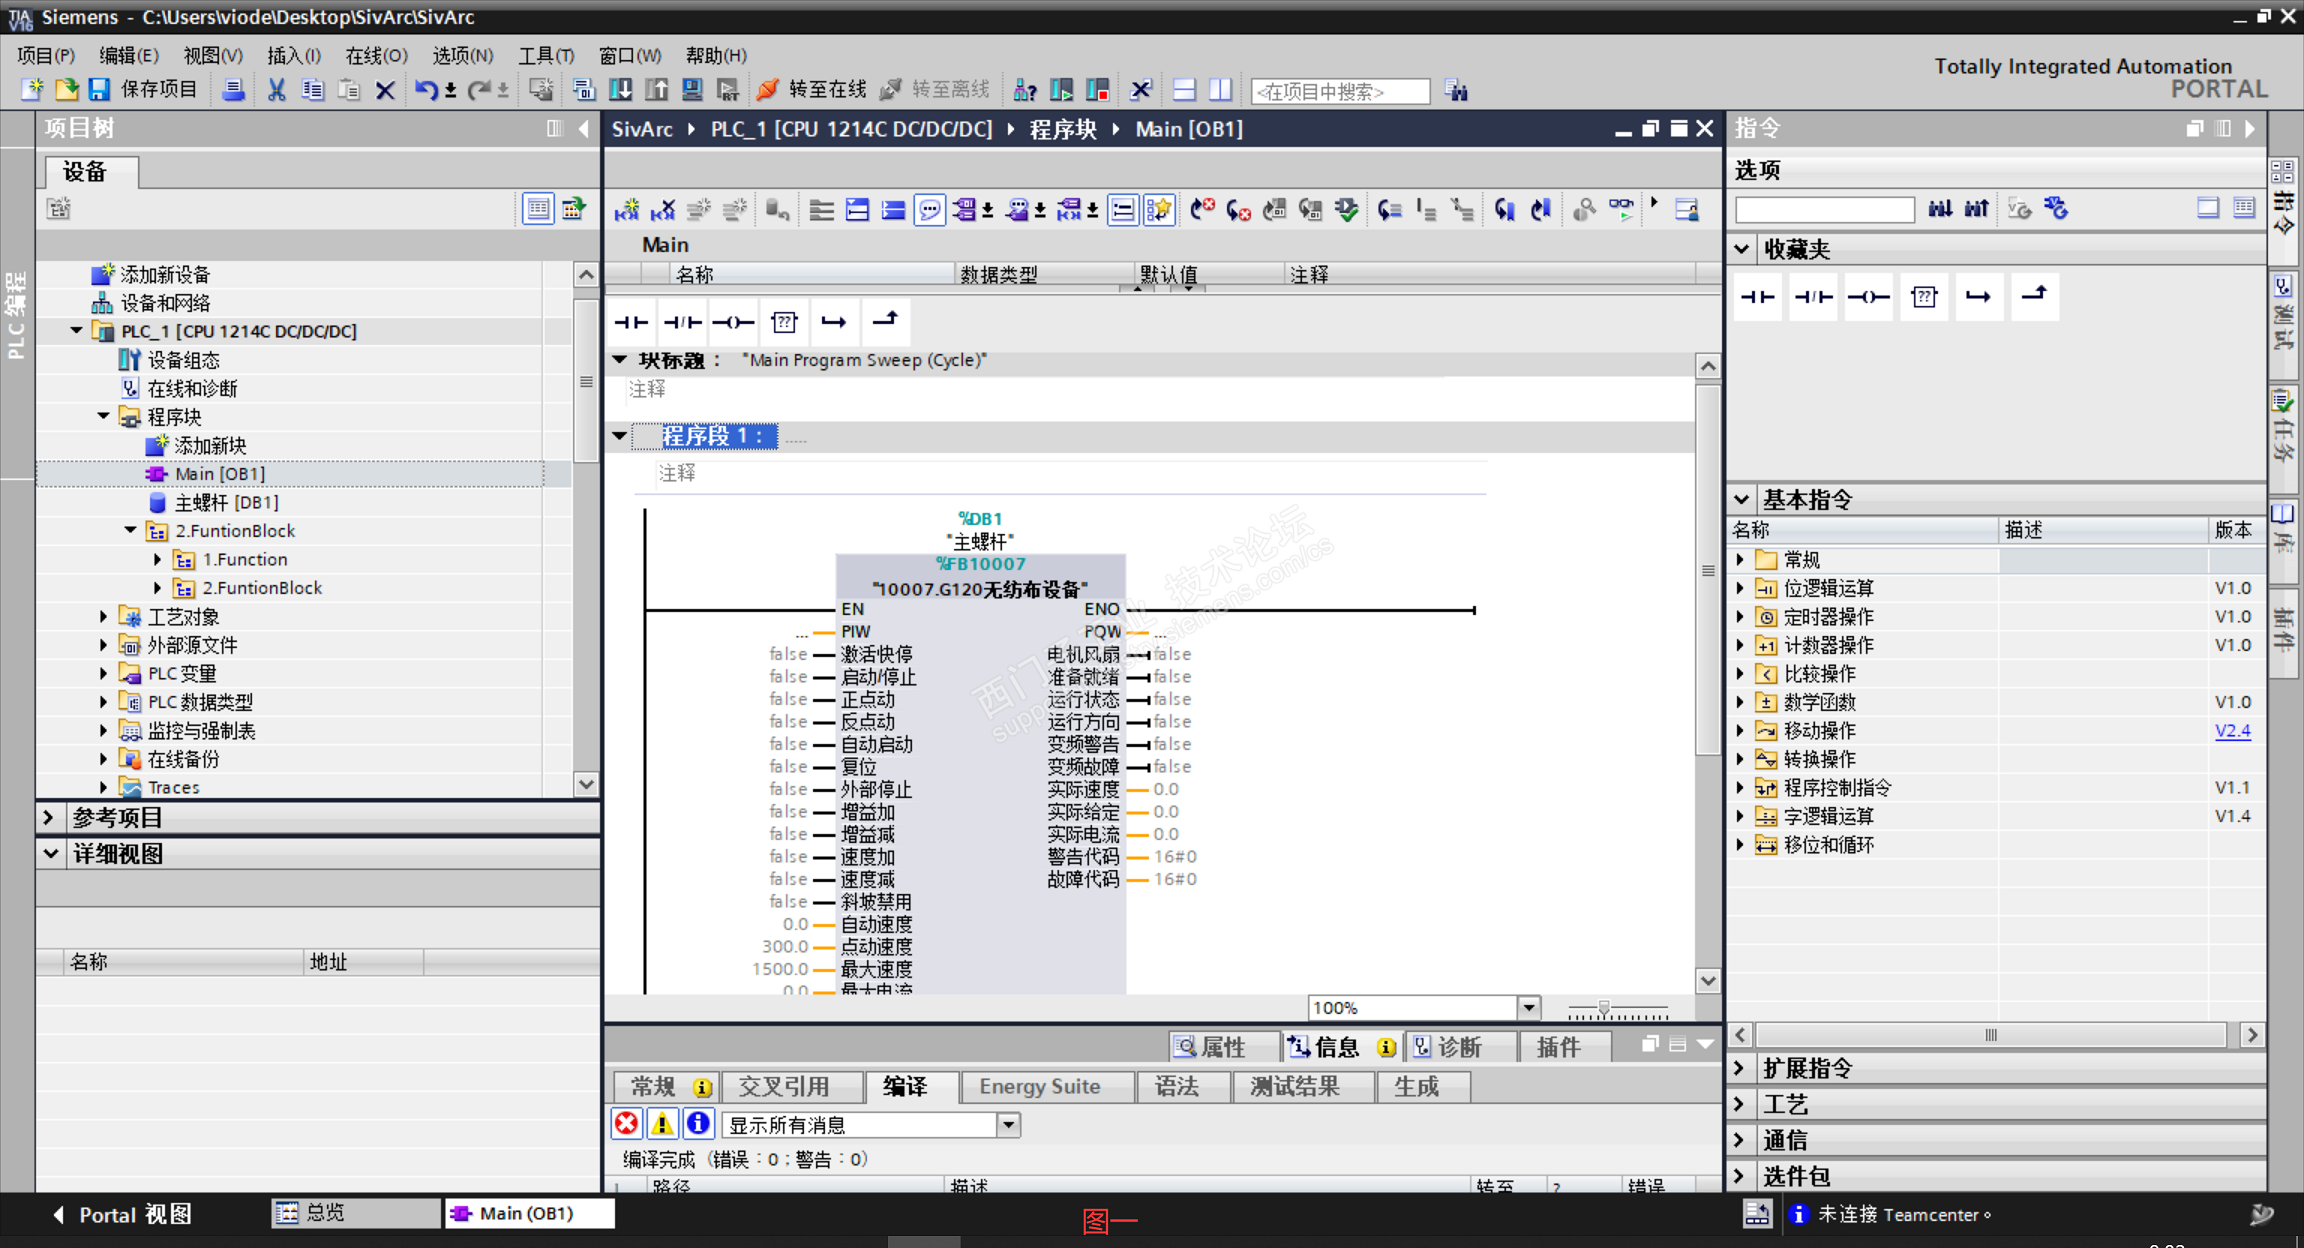Switch to the 交叉引用 tab
The width and height of the screenshot is (2304, 1248).
[783, 1087]
